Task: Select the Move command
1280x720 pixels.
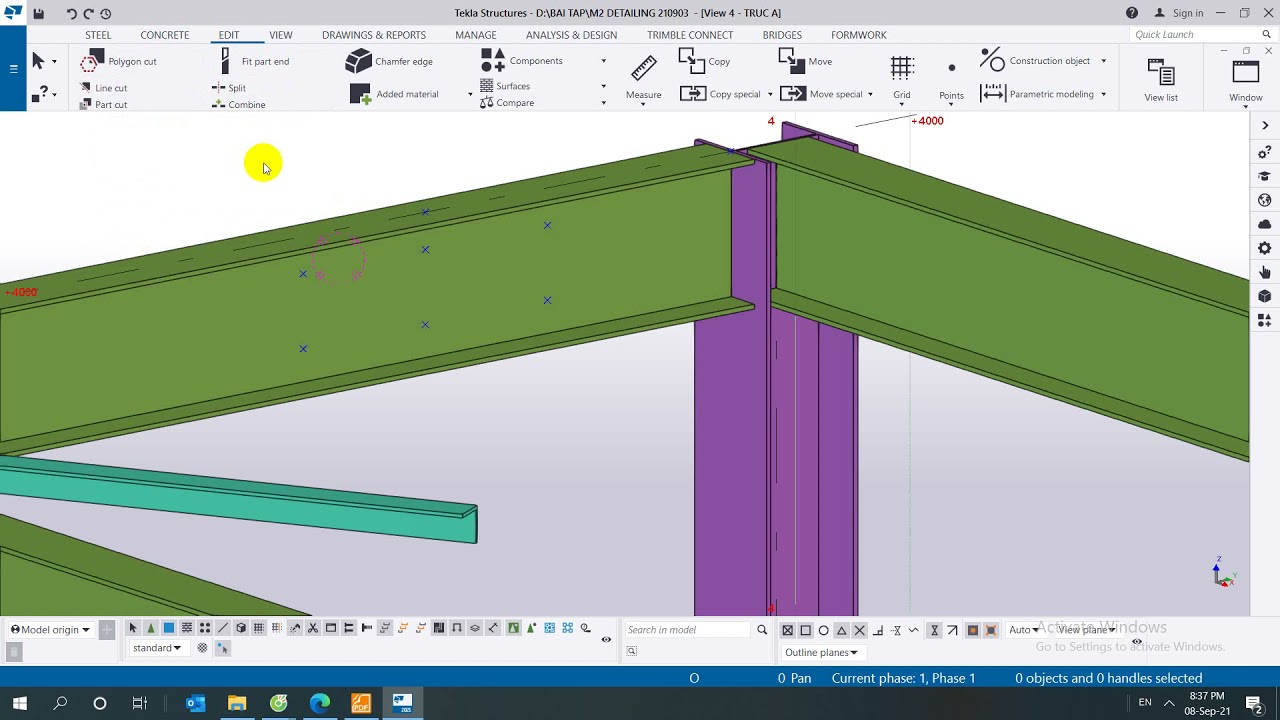Action: pyautogui.click(x=805, y=61)
